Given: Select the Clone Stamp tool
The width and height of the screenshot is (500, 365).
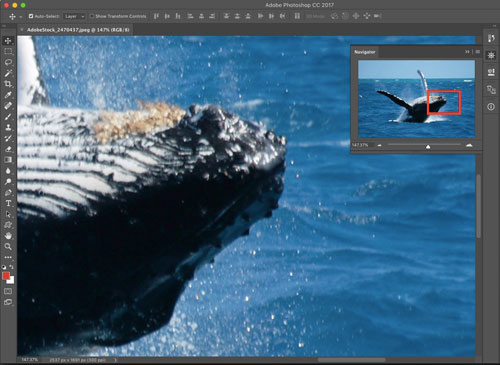Looking at the screenshot, I should click(x=8, y=127).
